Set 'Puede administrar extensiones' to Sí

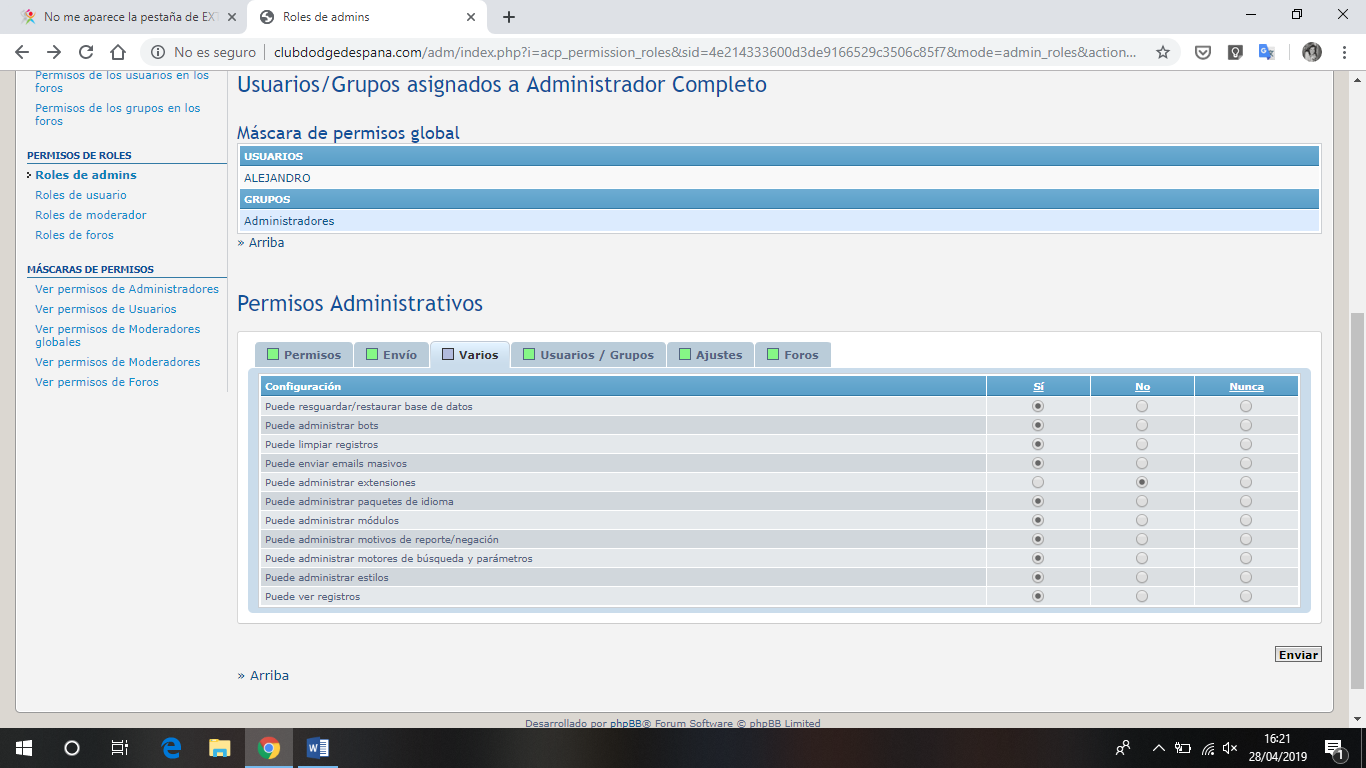coord(1038,482)
